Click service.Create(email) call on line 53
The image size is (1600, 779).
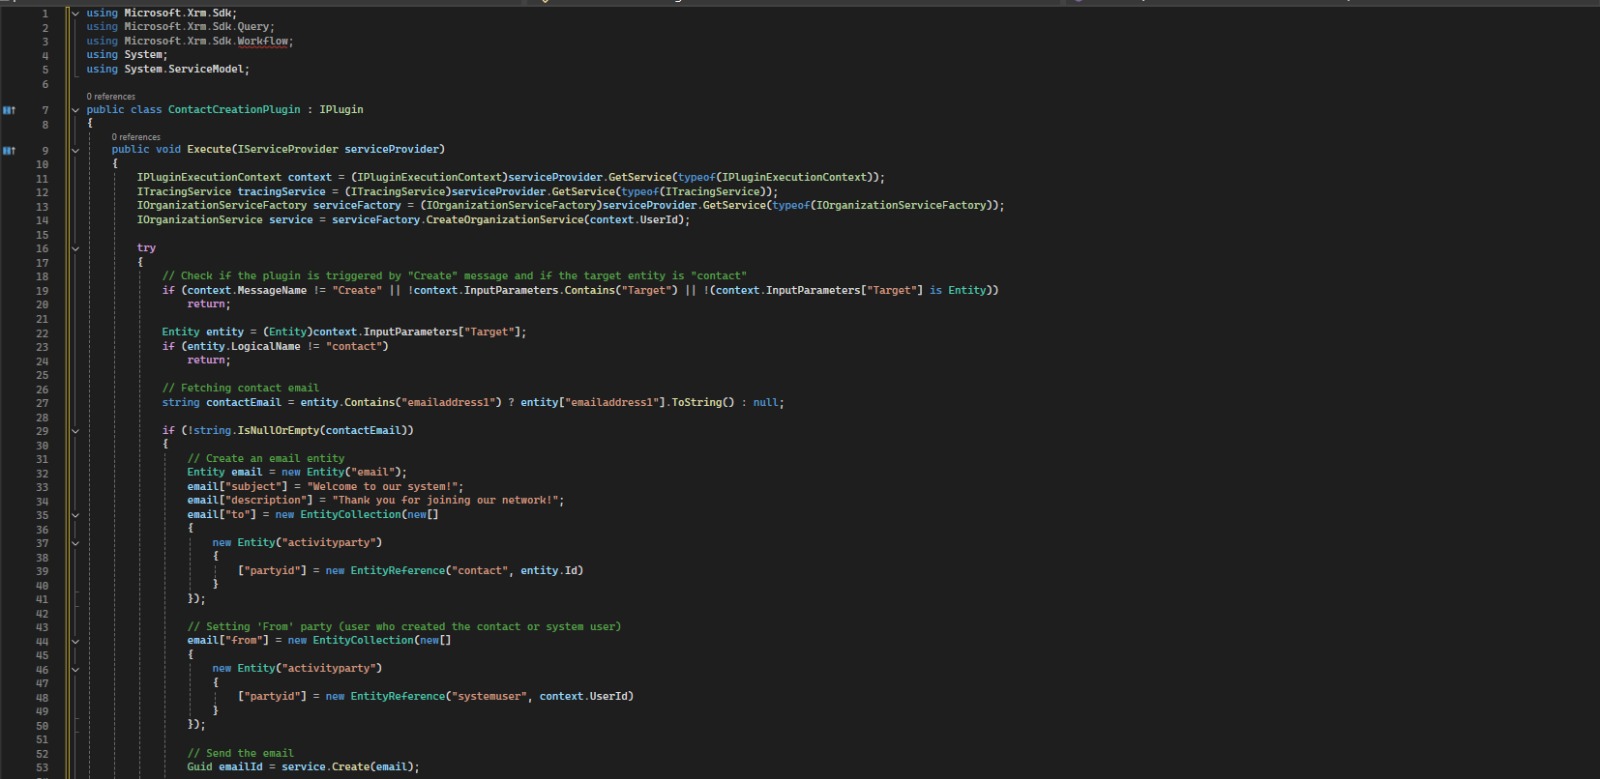tap(350, 767)
